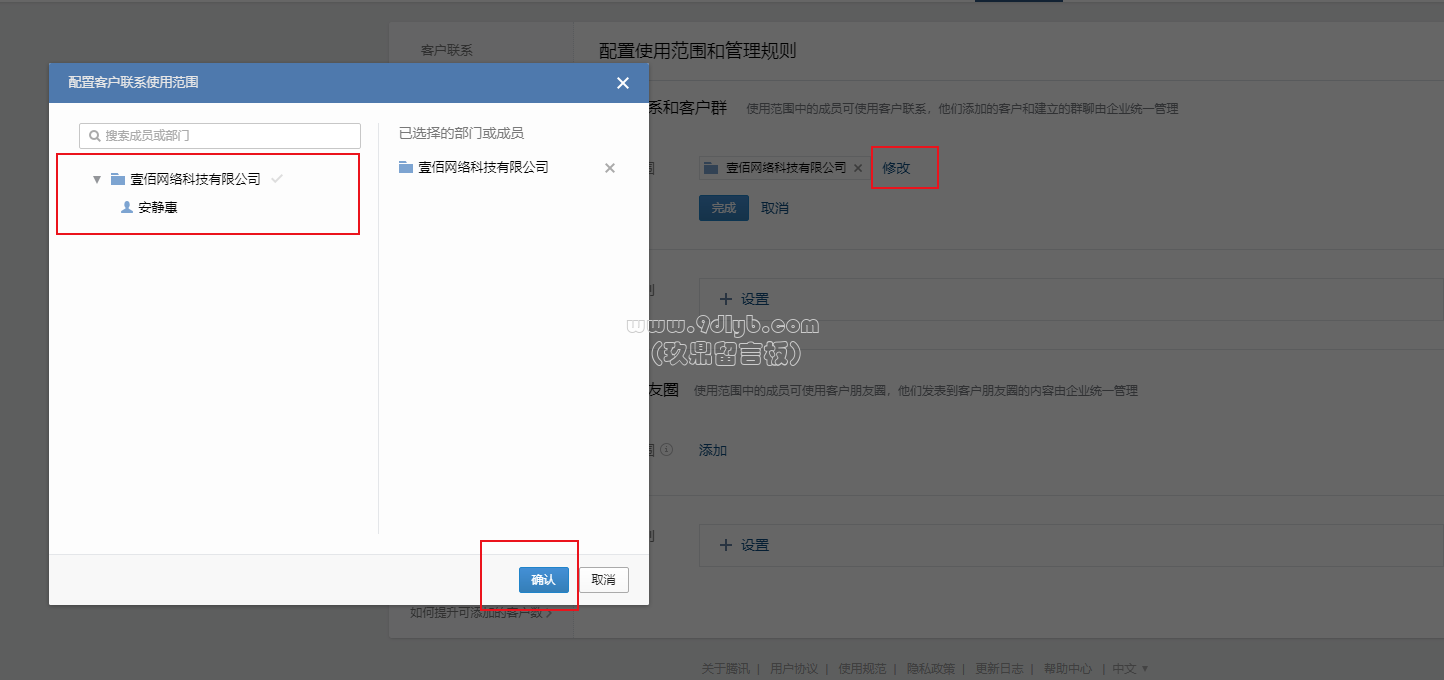This screenshot has width=1444, height=680.
Task: Open 关于腾讯 footer link
Action: pos(725,668)
